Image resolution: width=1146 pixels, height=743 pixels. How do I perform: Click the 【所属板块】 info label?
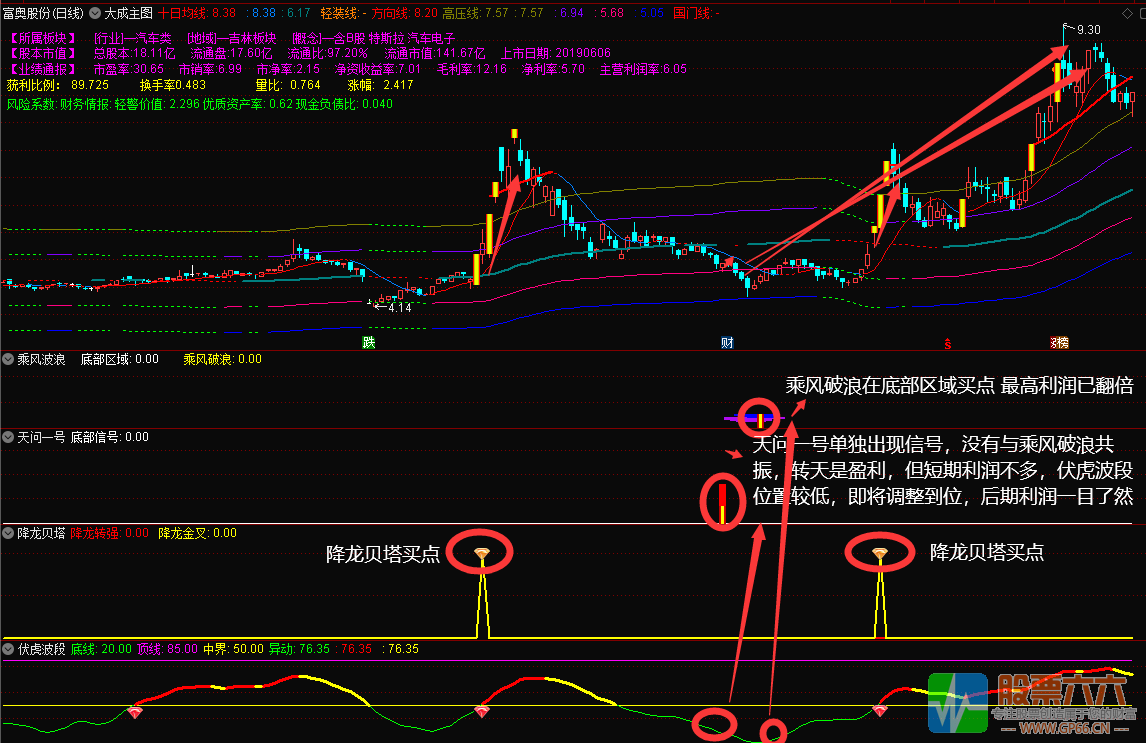point(41,38)
